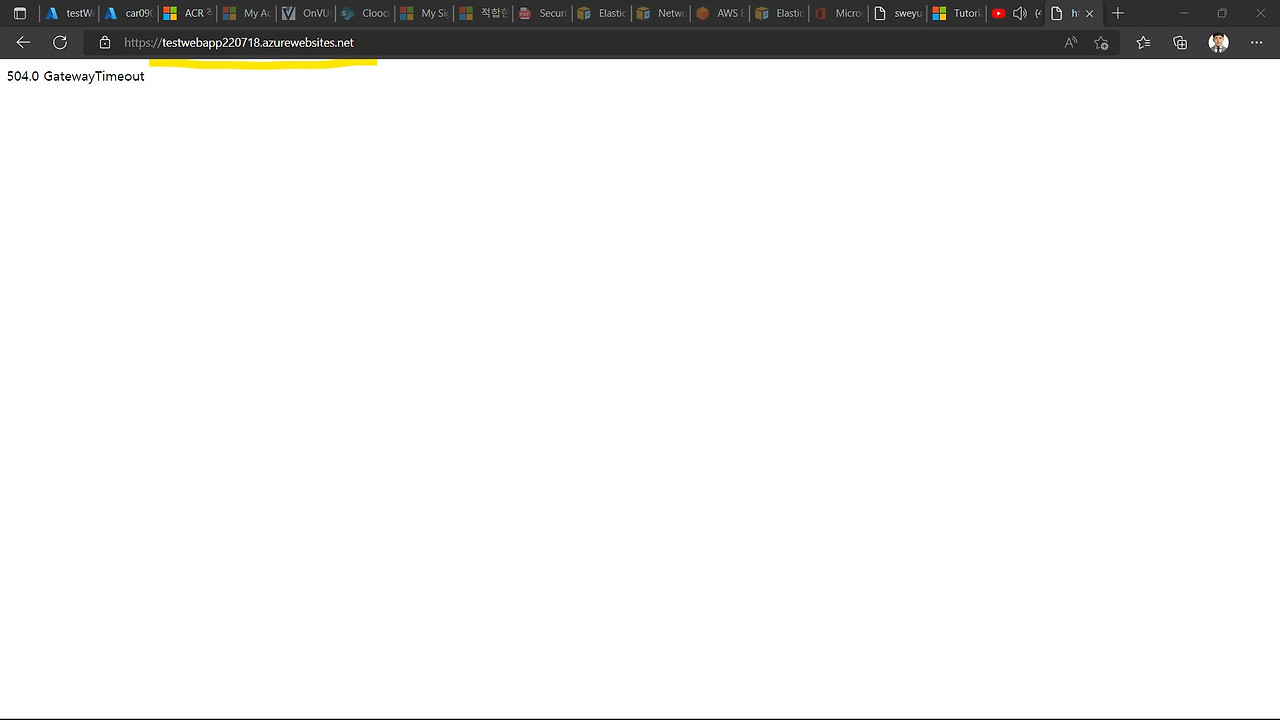Switch to the Netwo tab

coord(660,14)
